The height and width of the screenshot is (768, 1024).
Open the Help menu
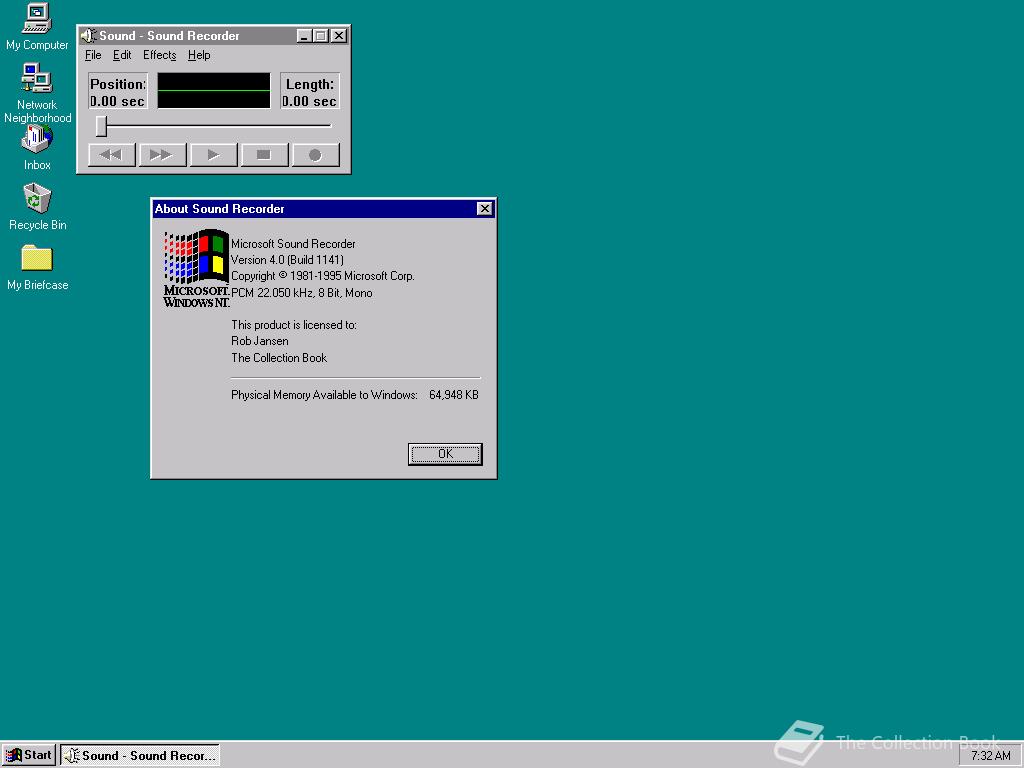tap(199, 55)
